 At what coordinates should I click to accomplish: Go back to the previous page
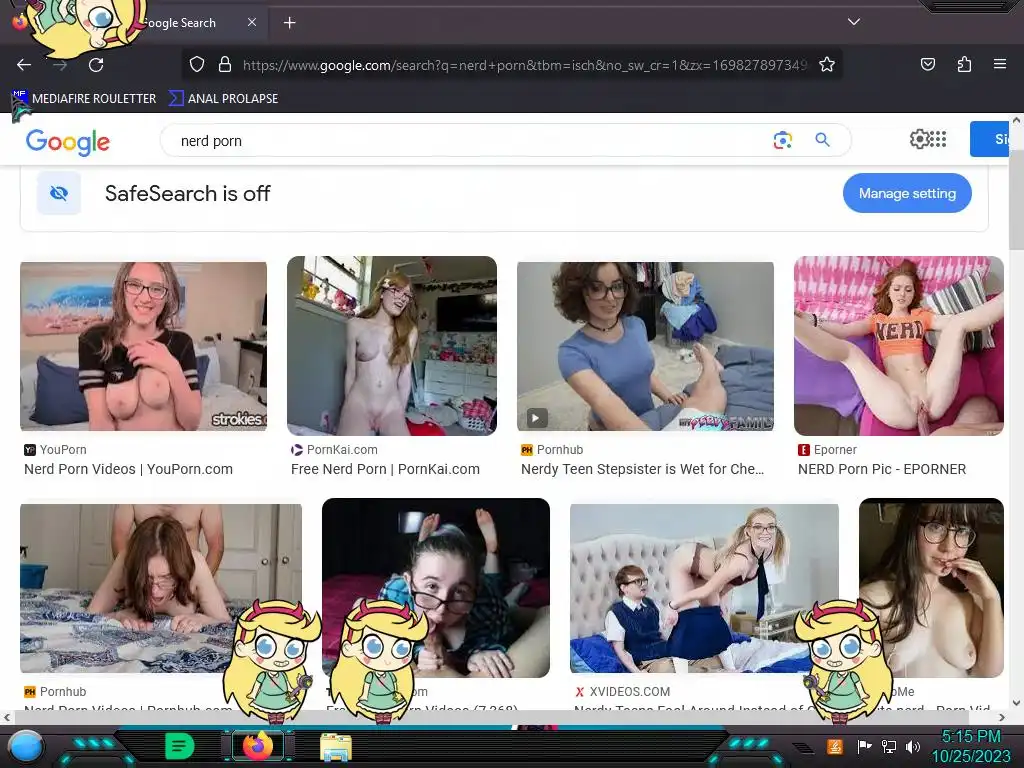point(24,65)
